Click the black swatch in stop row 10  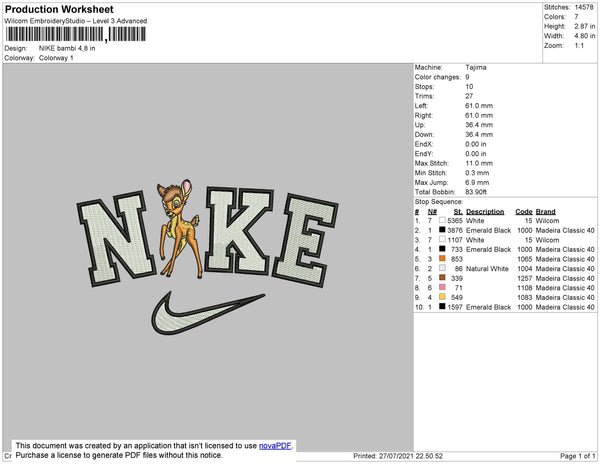(442, 306)
